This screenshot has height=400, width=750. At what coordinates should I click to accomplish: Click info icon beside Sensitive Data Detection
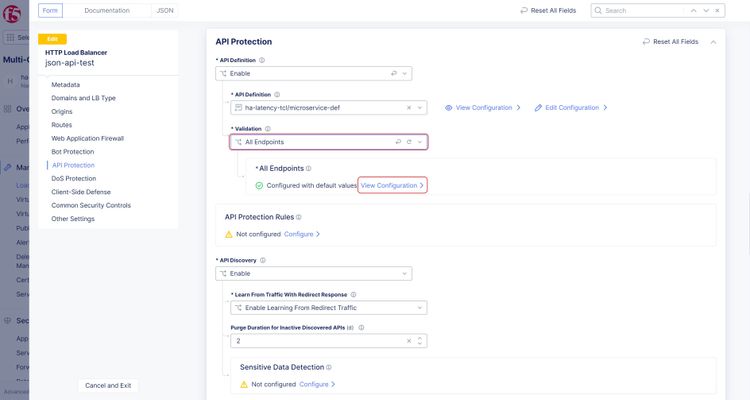pos(329,367)
